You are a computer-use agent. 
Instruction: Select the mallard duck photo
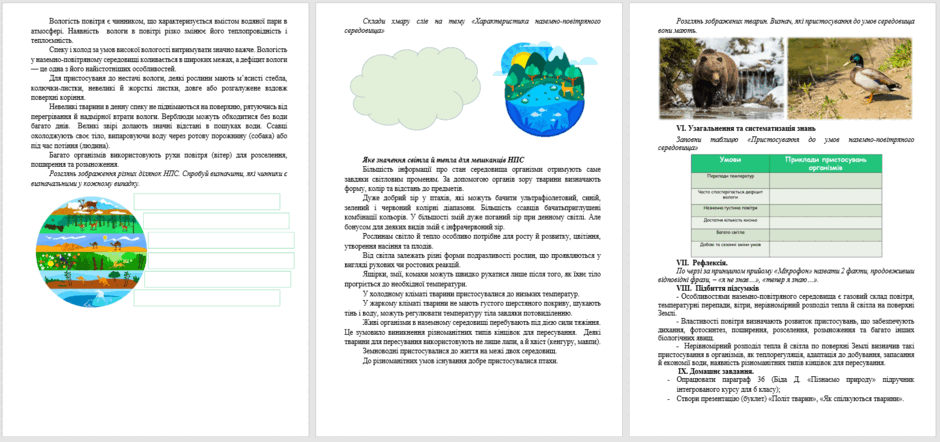[850, 79]
